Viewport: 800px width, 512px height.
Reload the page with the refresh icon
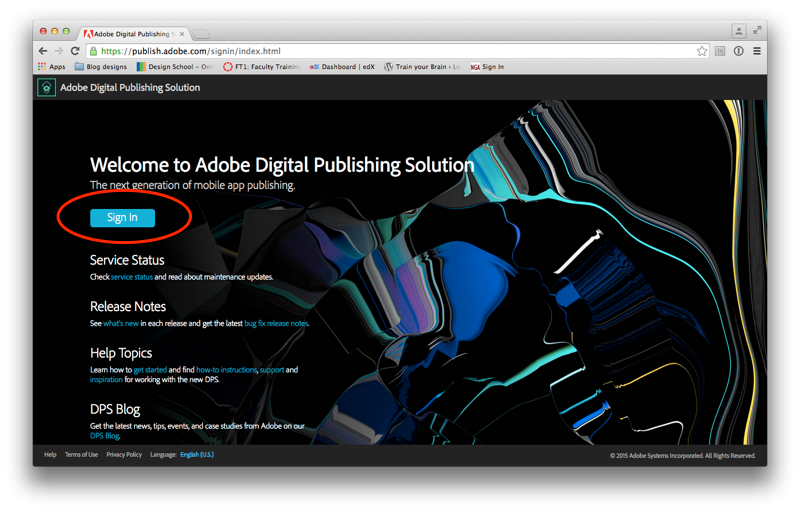point(75,51)
